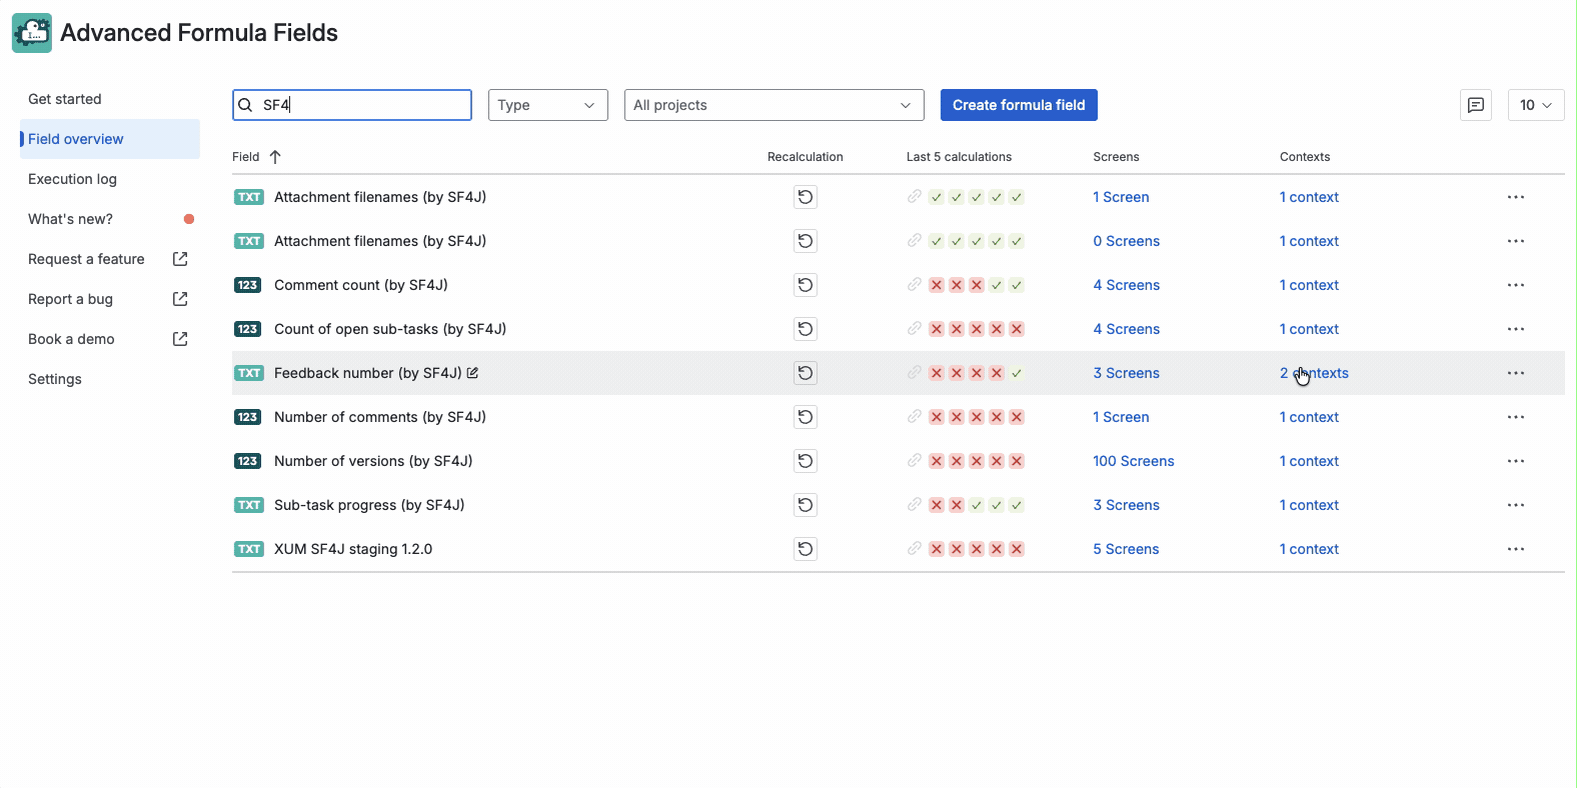Open edit icon beside Feedback number field
This screenshot has width=1577, height=788.
[473, 373]
